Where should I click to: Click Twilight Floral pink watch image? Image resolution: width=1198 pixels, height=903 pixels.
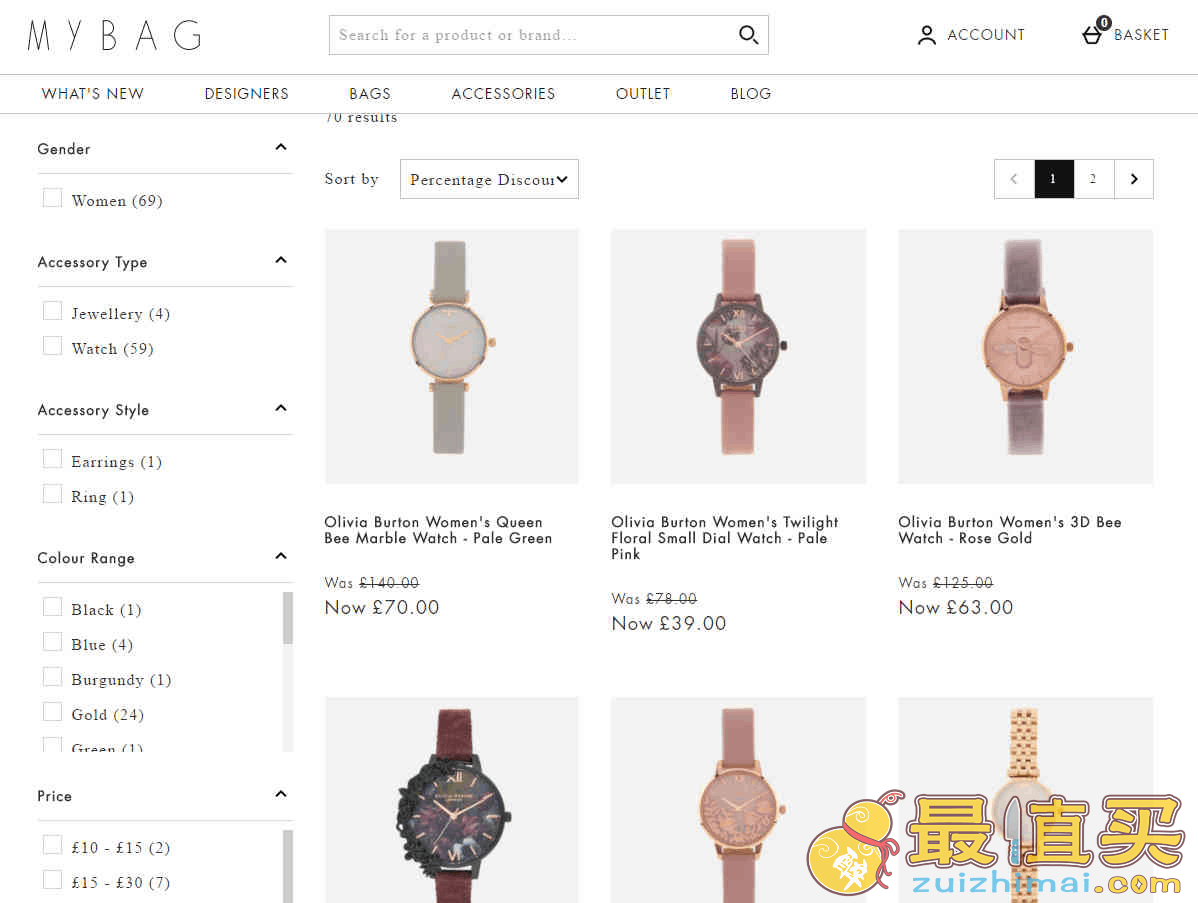click(738, 356)
